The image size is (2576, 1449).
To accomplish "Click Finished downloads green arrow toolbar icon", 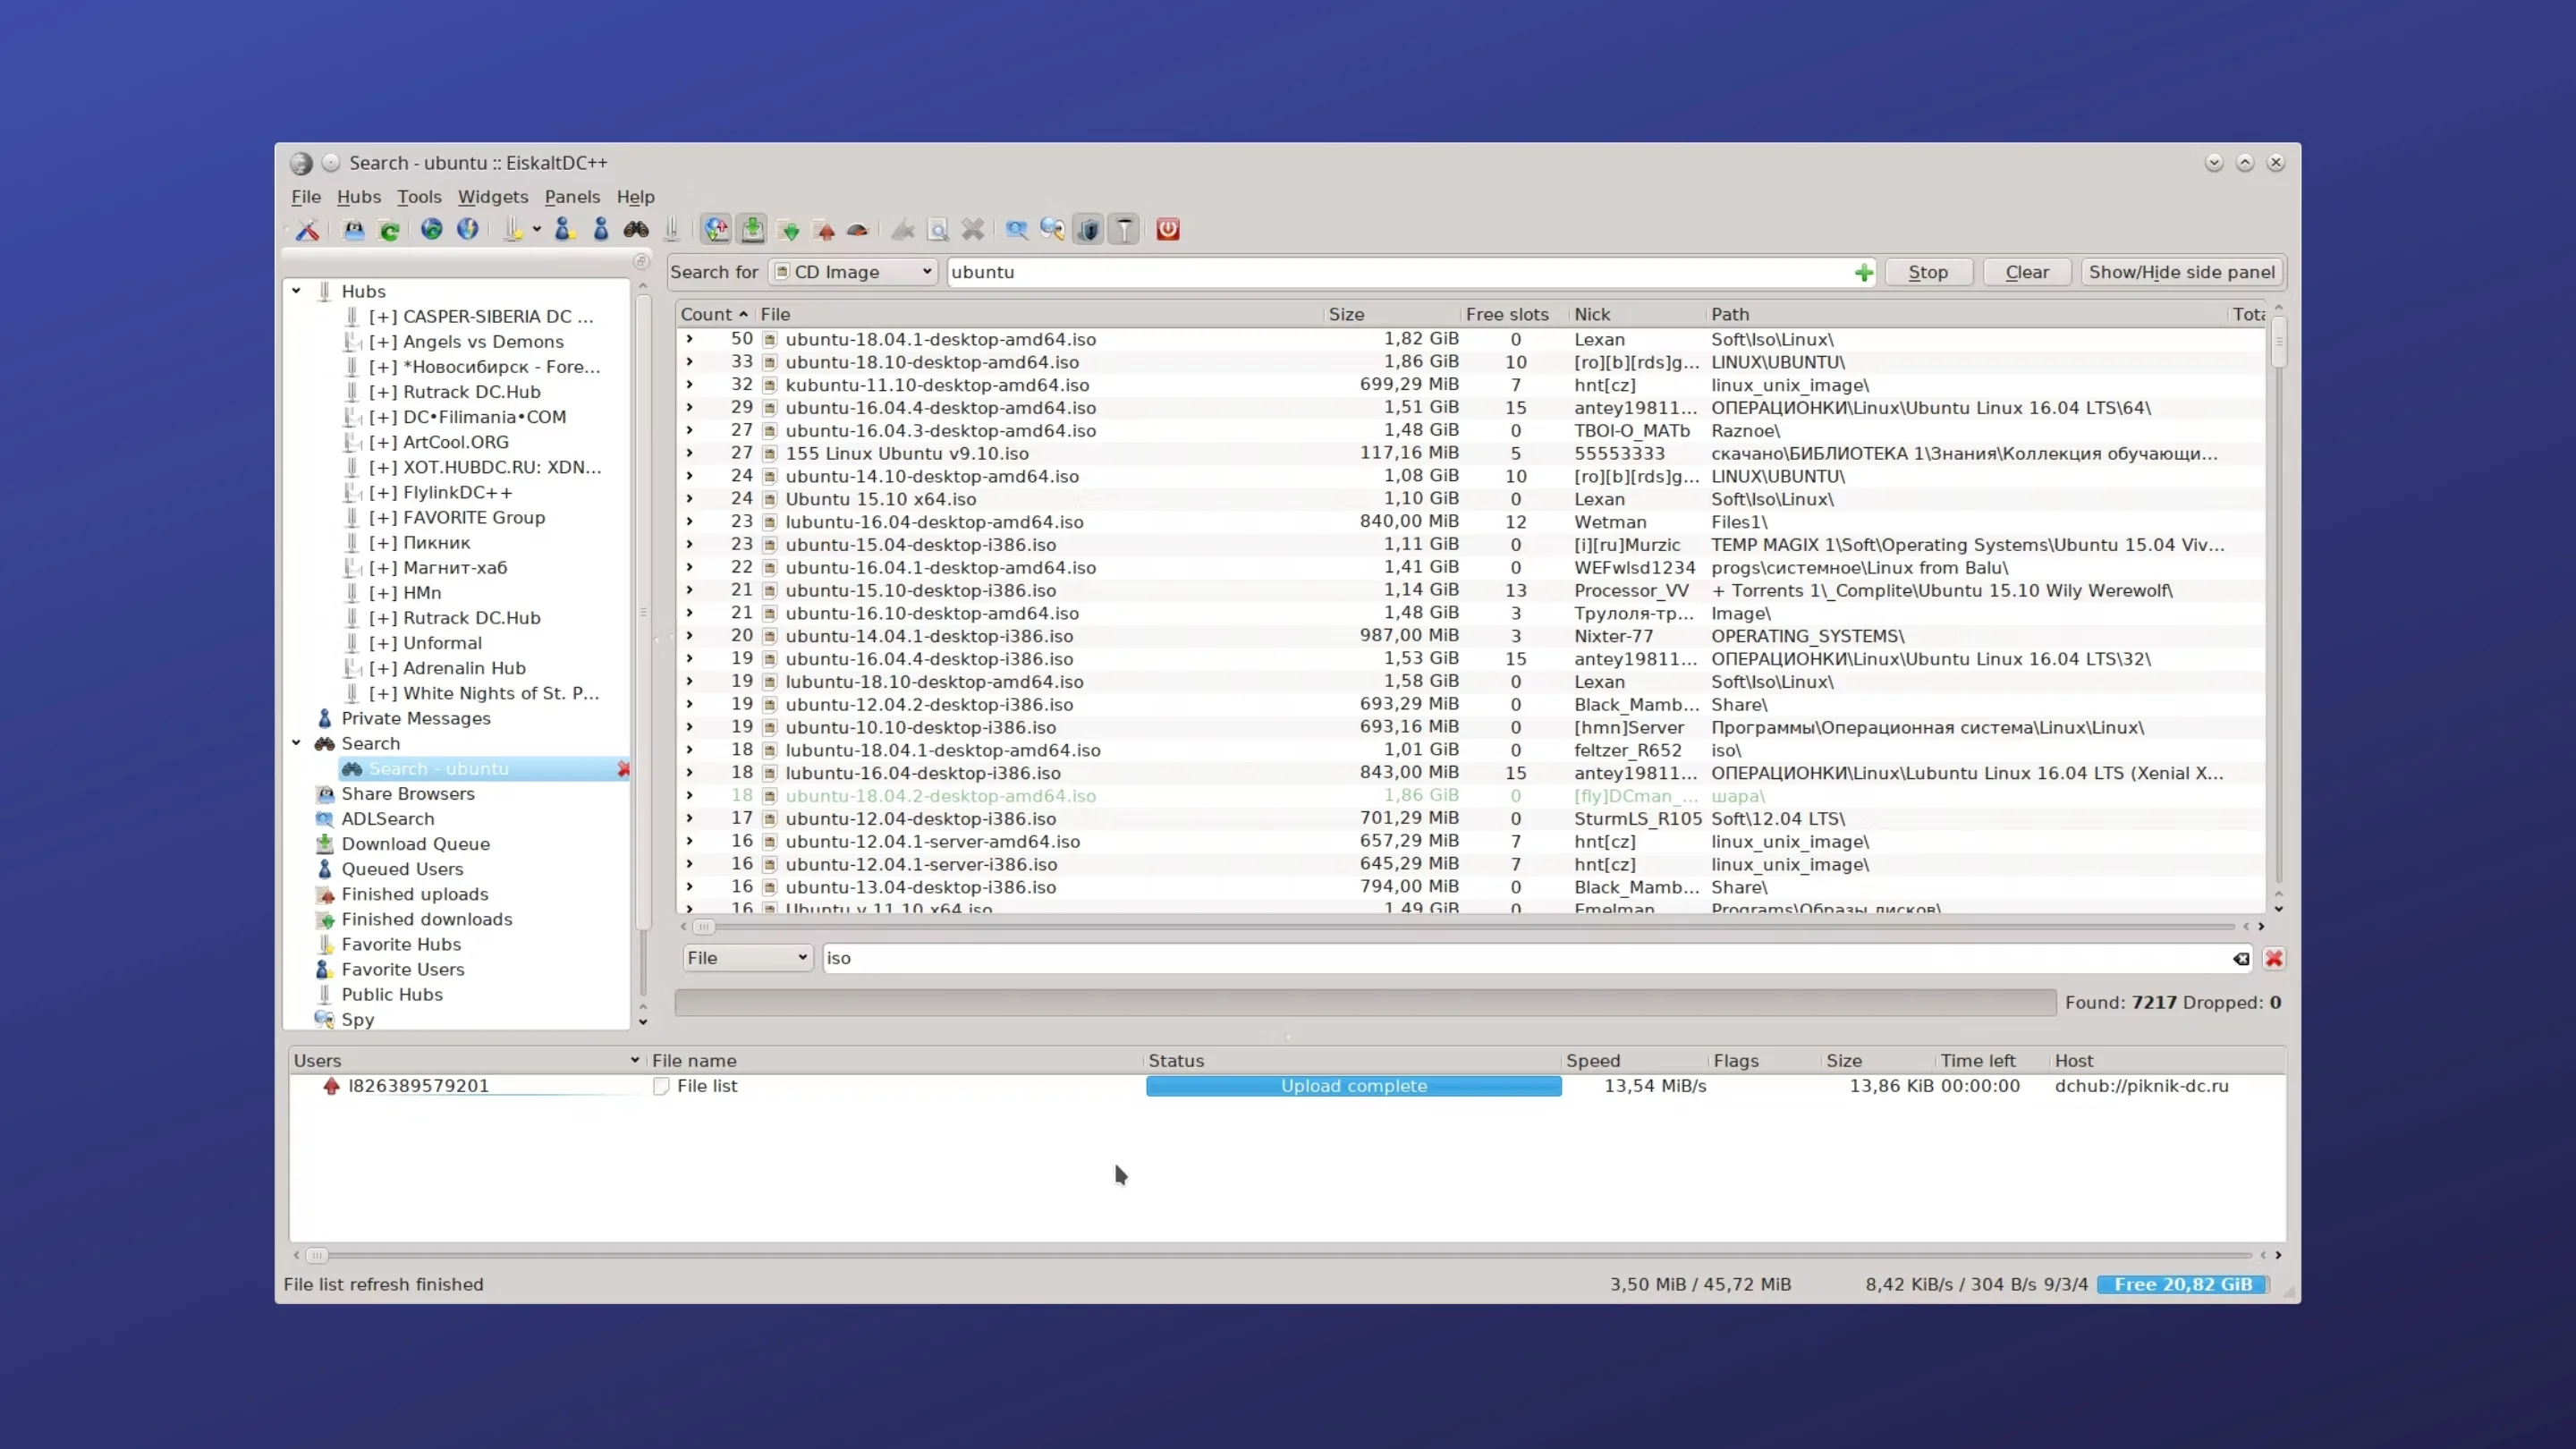I will point(789,230).
